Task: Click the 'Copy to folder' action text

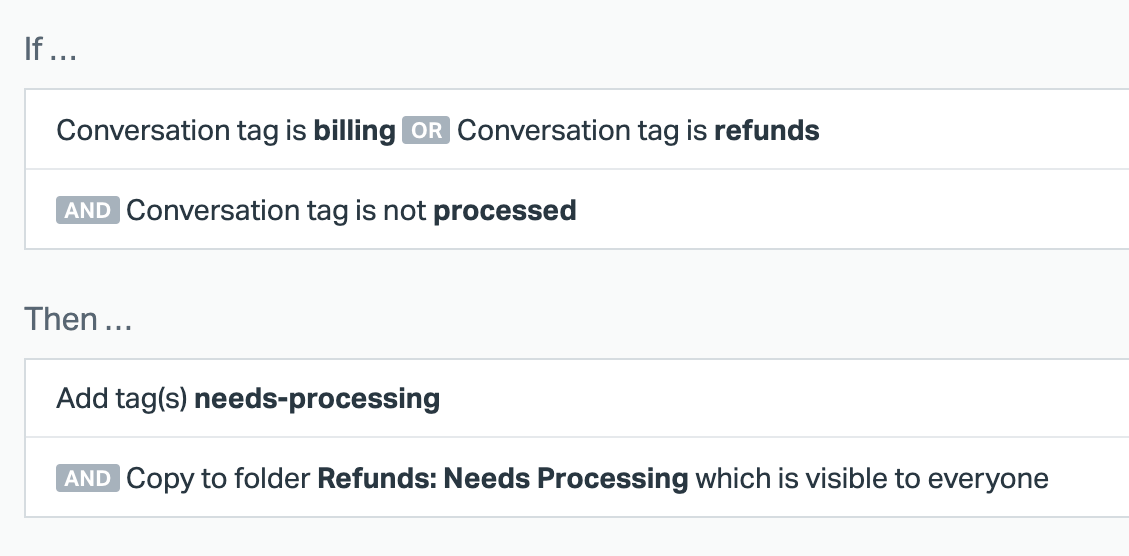Action: [219, 478]
